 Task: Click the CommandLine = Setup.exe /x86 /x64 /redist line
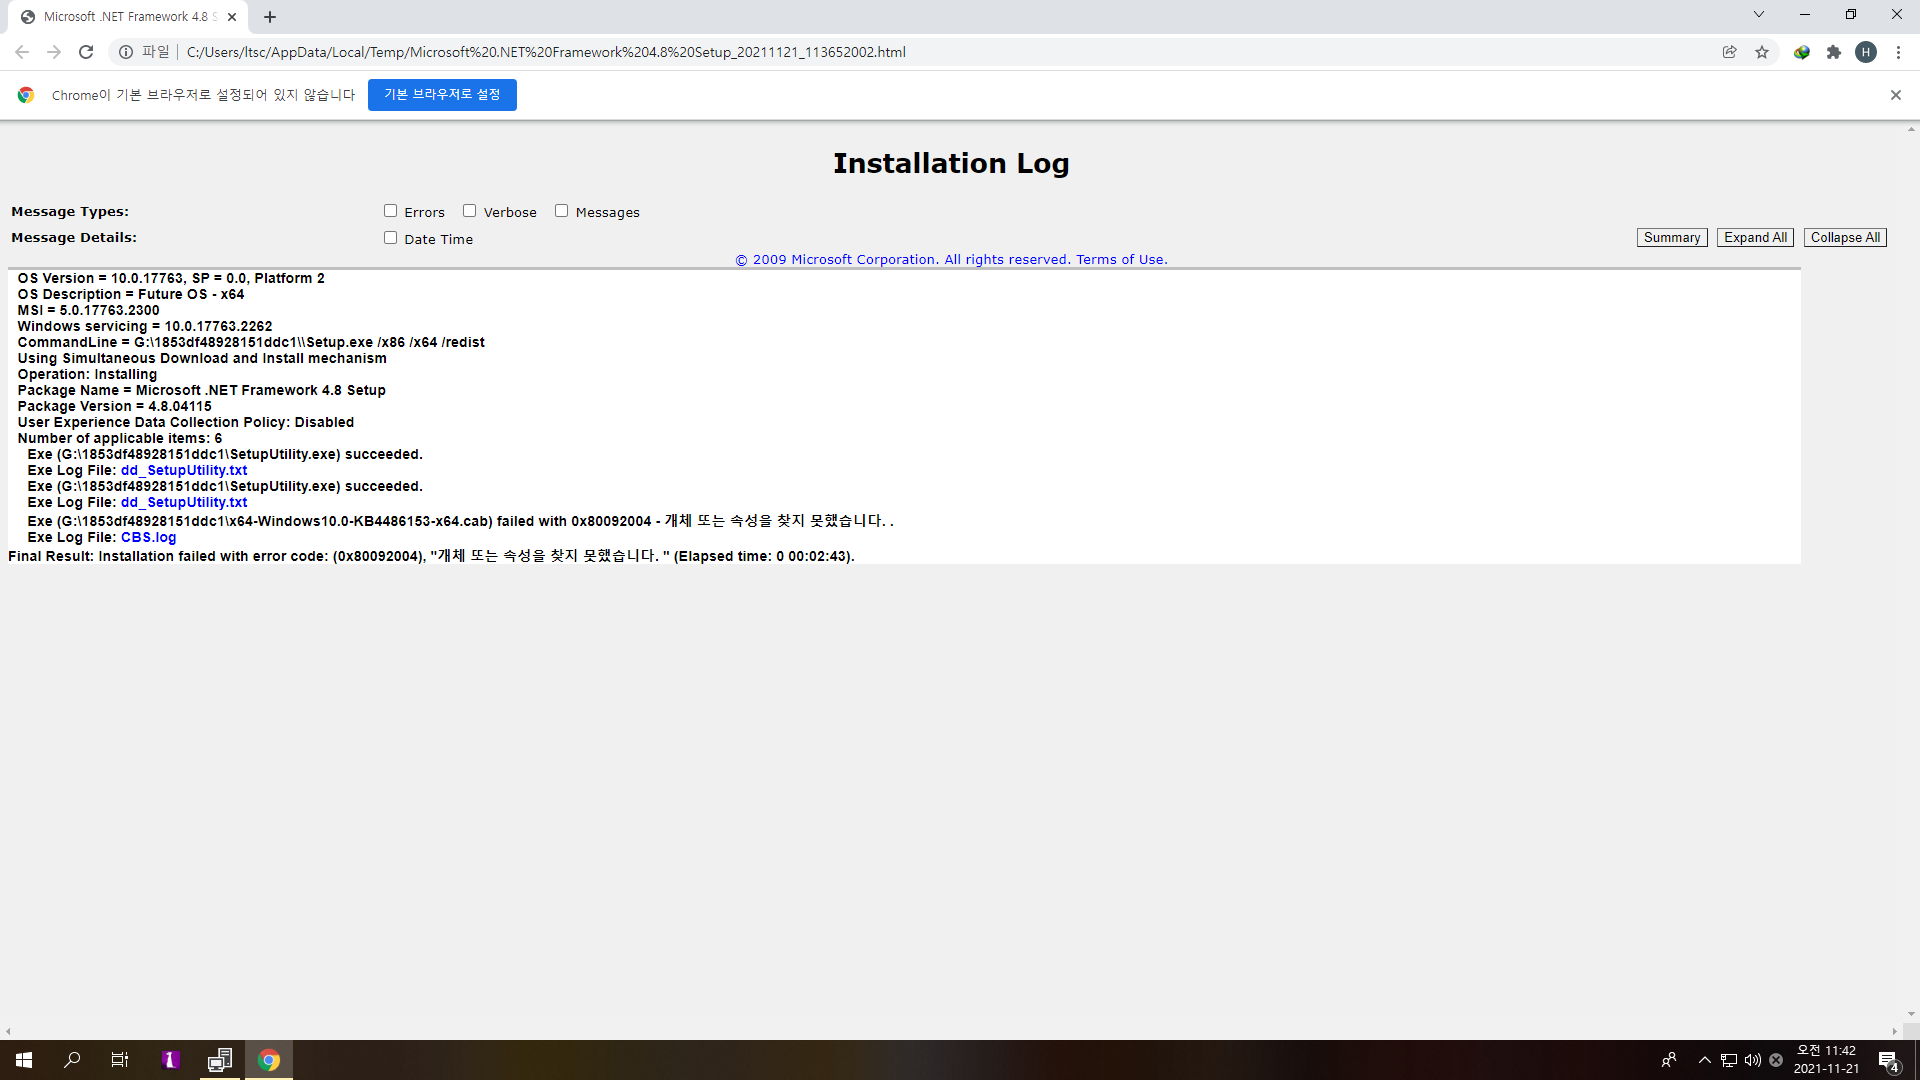(x=251, y=342)
